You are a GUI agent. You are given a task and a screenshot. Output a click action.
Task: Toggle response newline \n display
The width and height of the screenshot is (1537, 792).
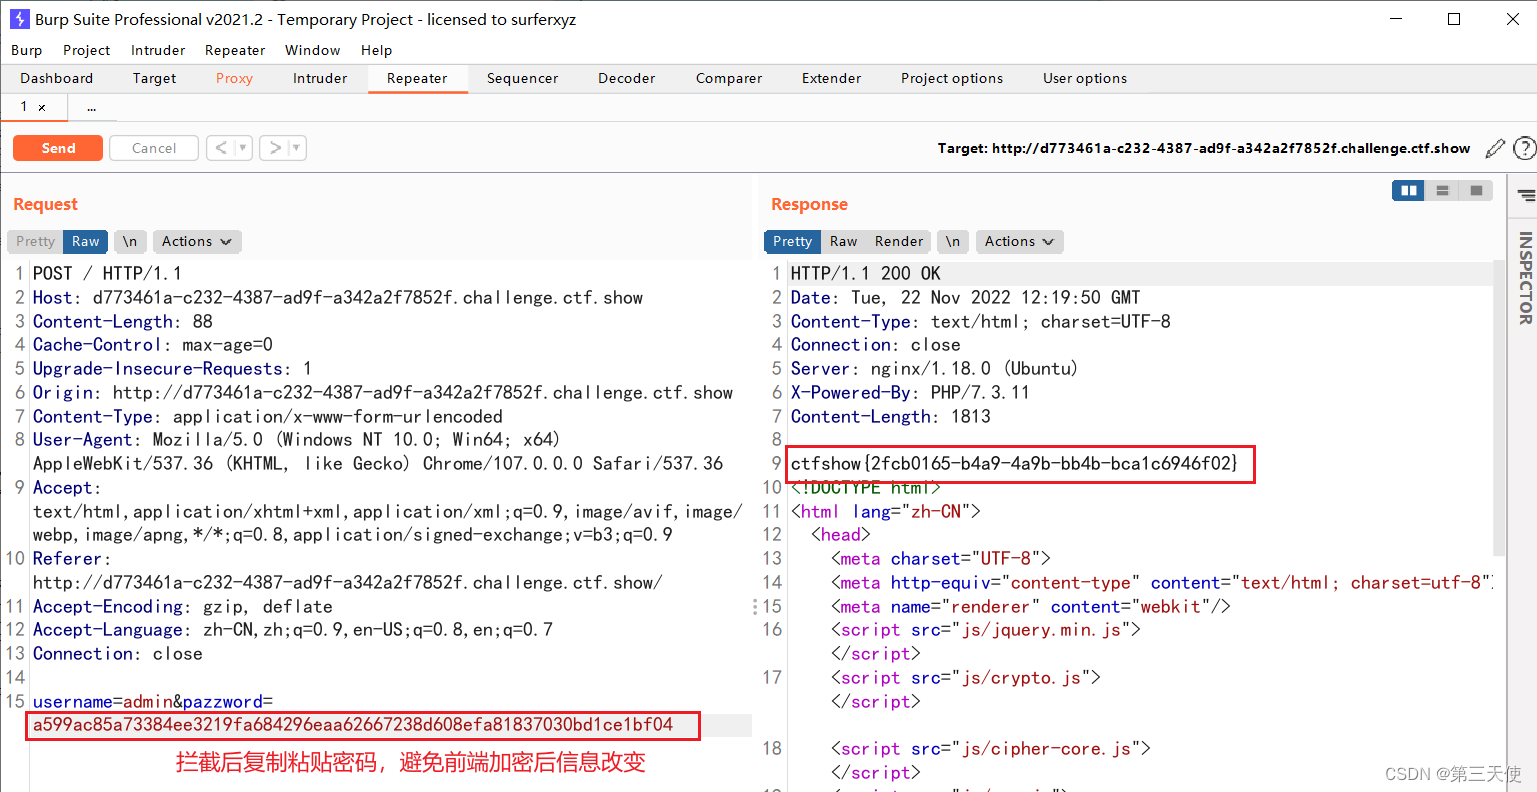tap(953, 241)
